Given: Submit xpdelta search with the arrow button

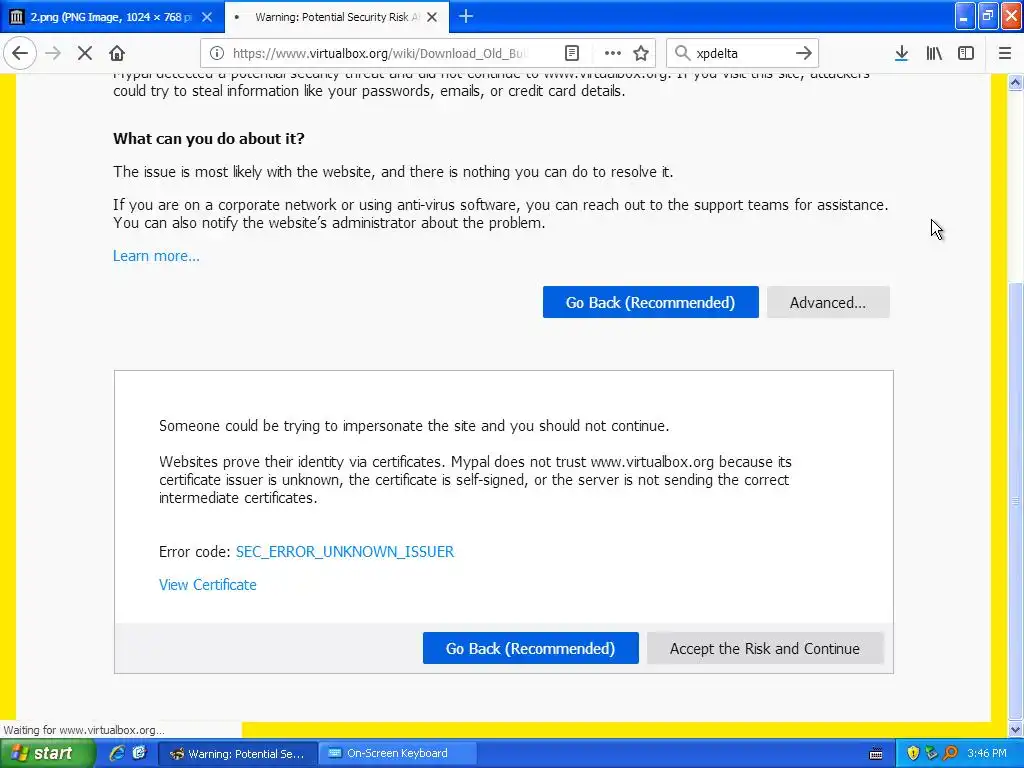Looking at the screenshot, I should click(x=804, y=53).
